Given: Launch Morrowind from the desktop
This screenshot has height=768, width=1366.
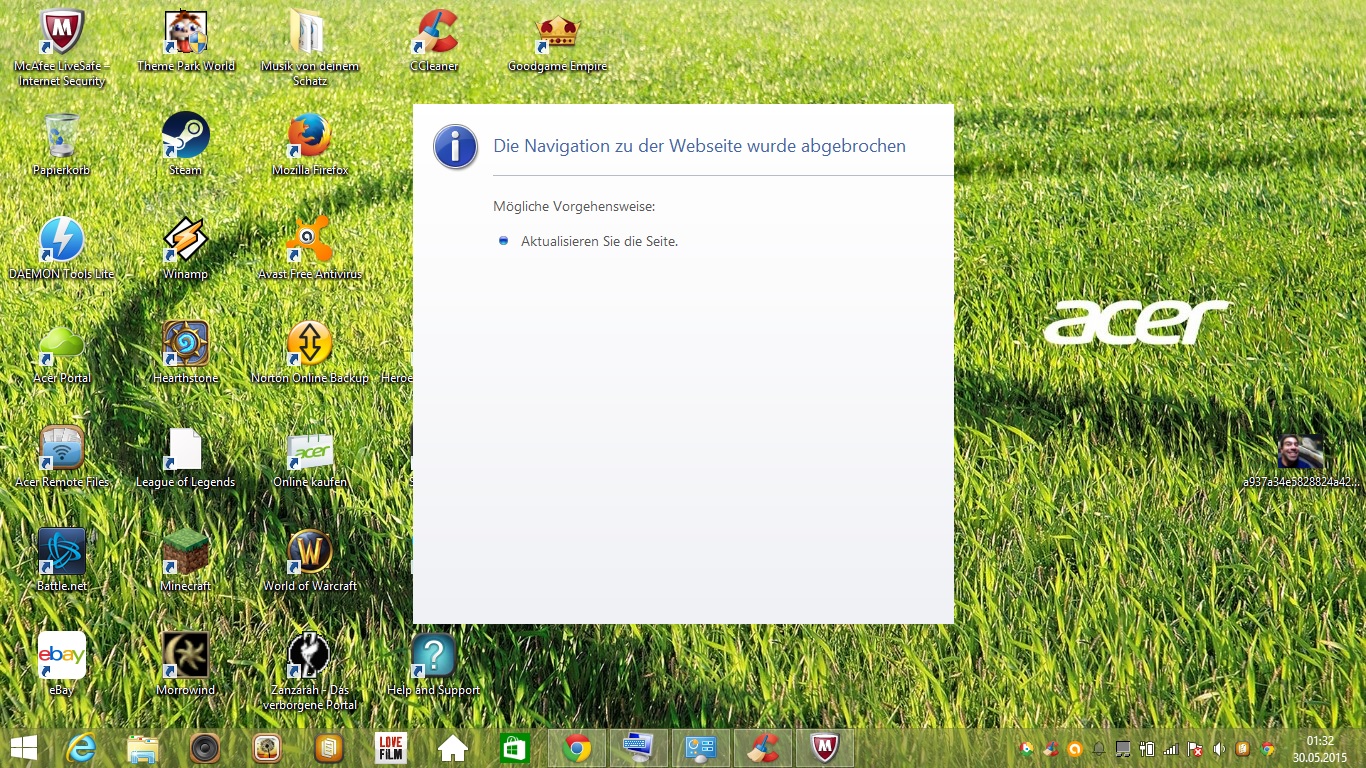Looking at the screenshot, I should tap(186, 665).
